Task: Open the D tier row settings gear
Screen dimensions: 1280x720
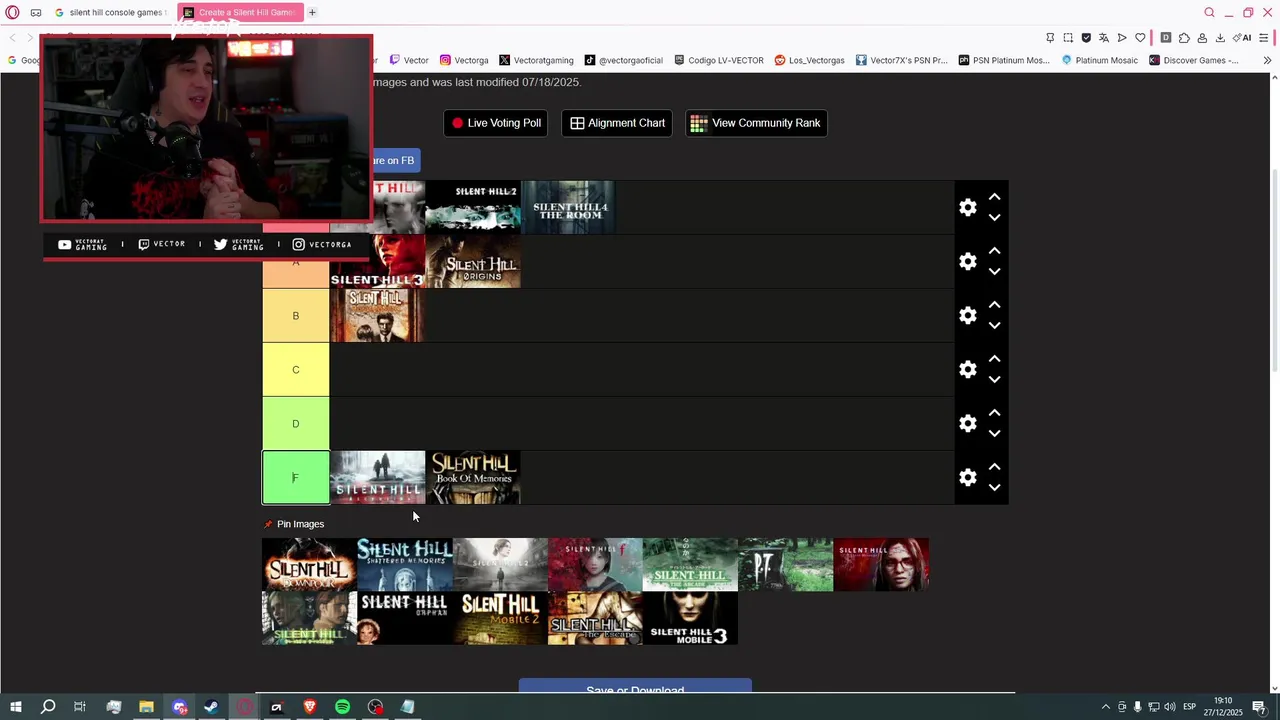Action: [x=967, y=423]
